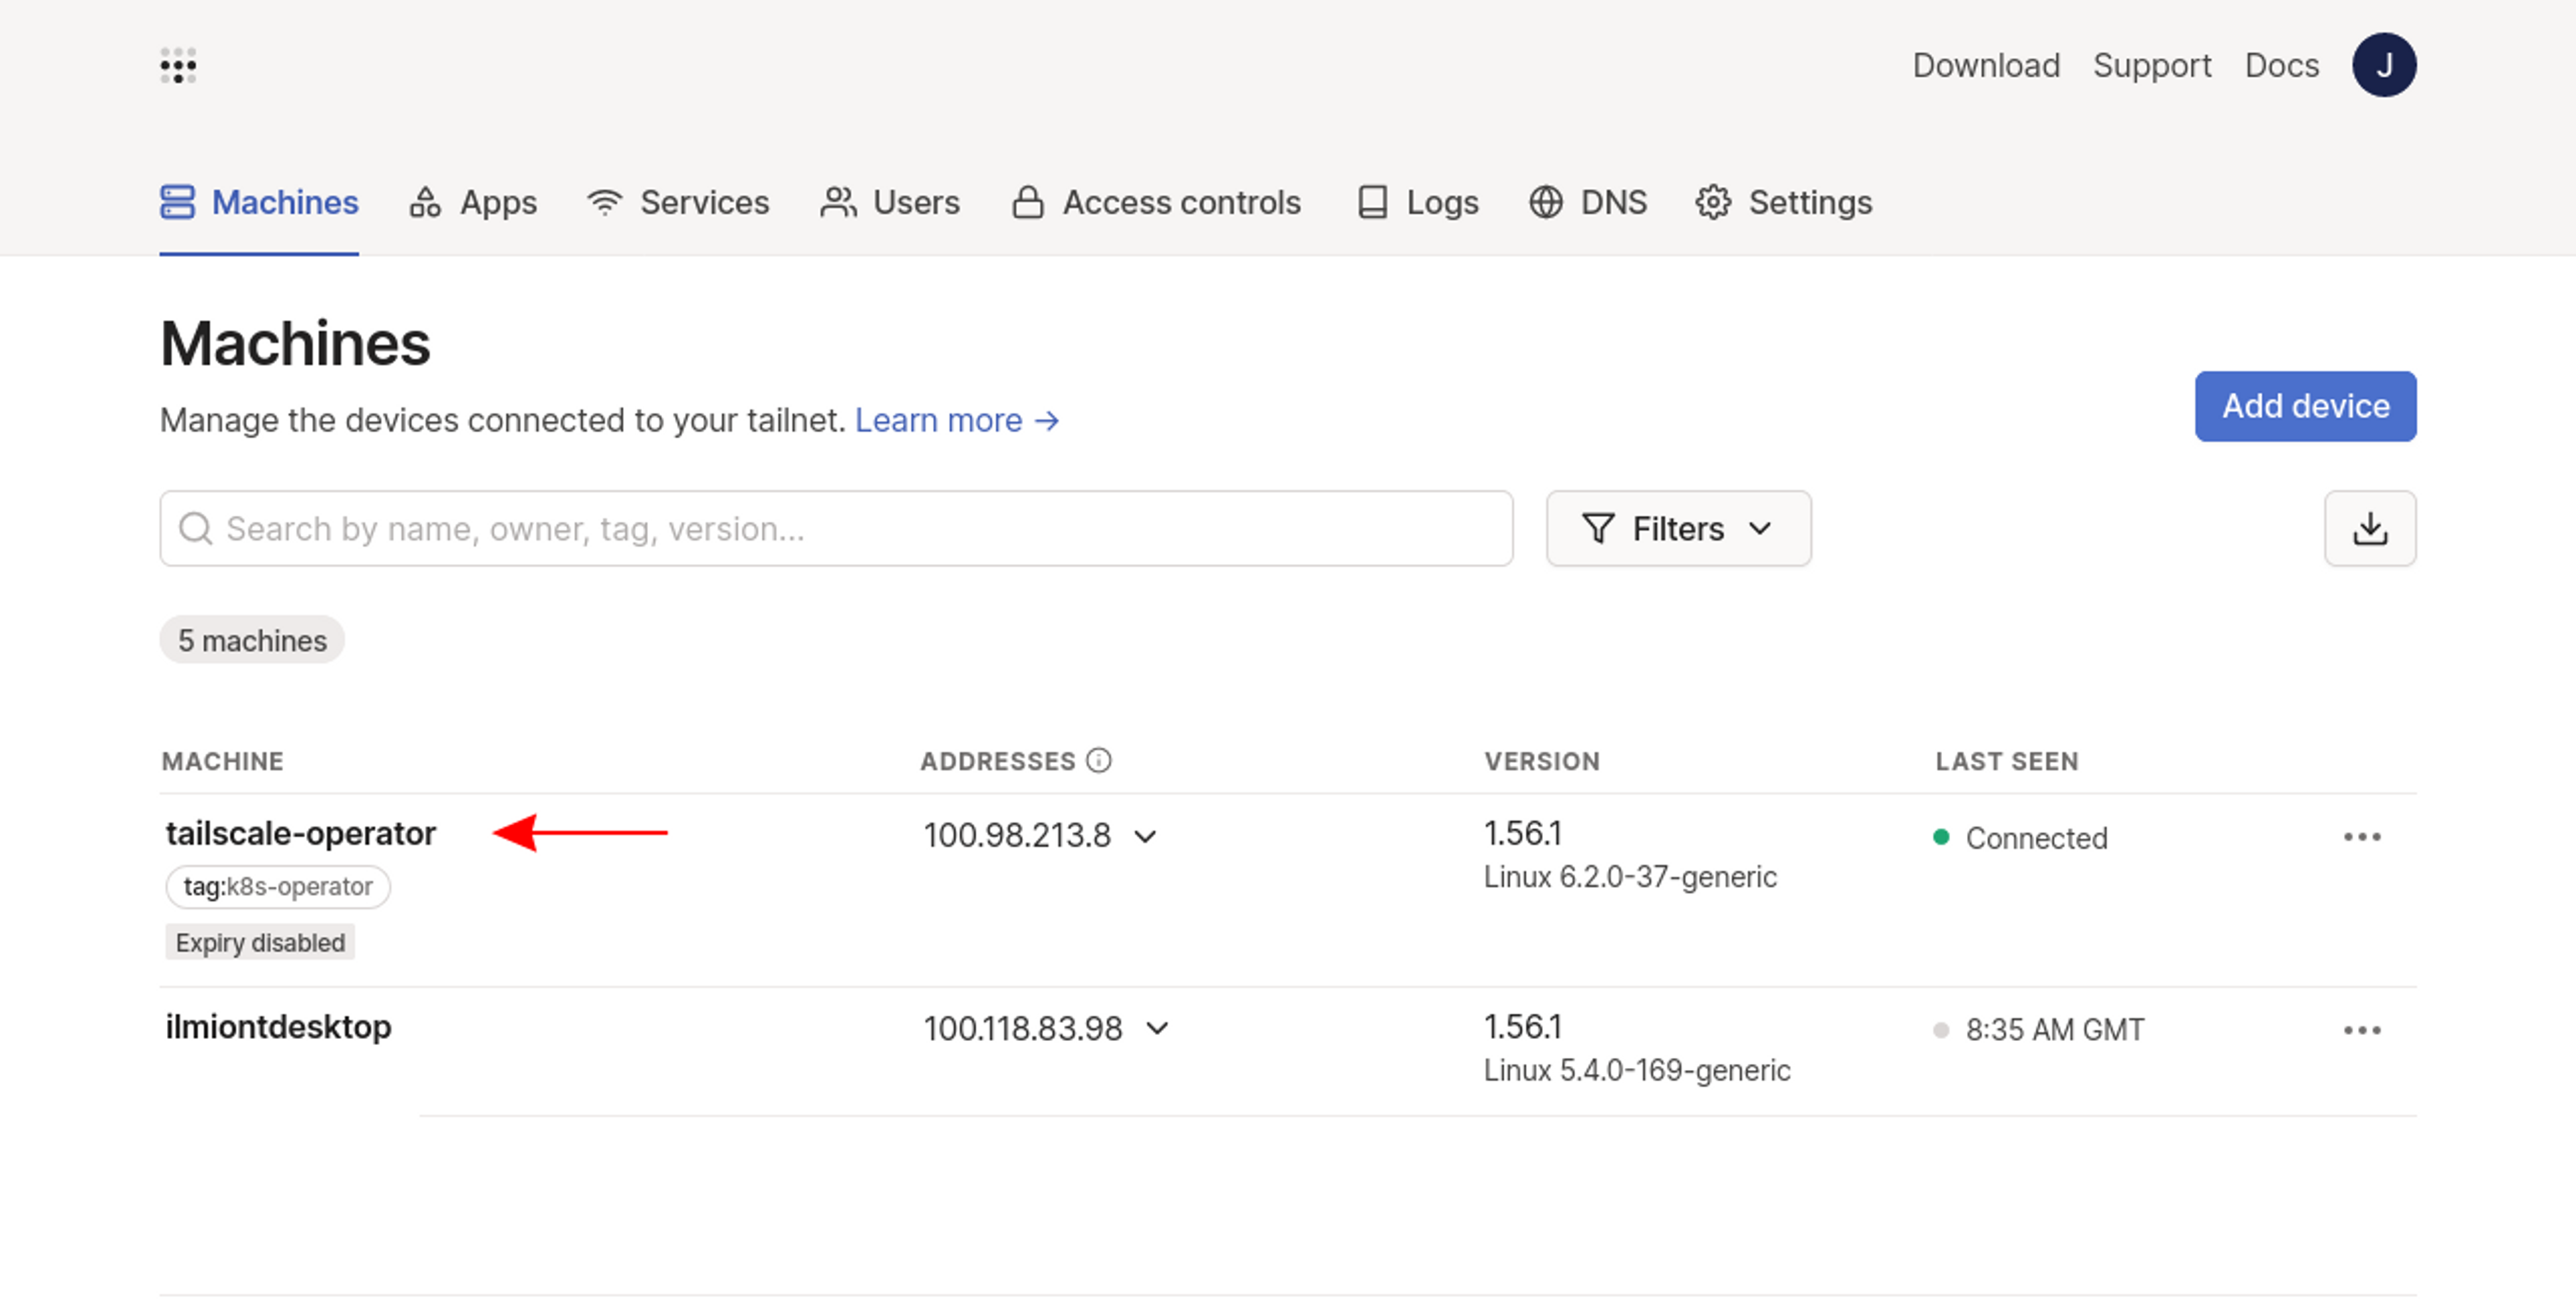Switch to the Access controls tab

(x=1156, y=202)
